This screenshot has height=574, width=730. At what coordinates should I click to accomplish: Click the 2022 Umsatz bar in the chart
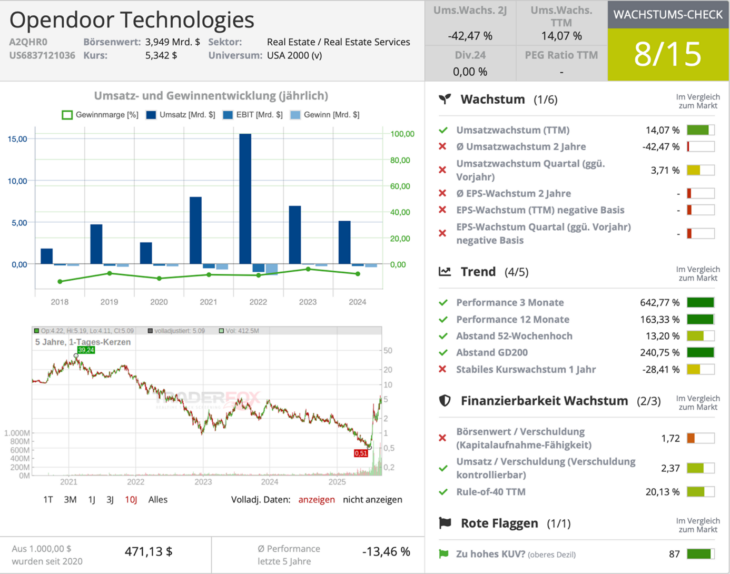point(245,199)
